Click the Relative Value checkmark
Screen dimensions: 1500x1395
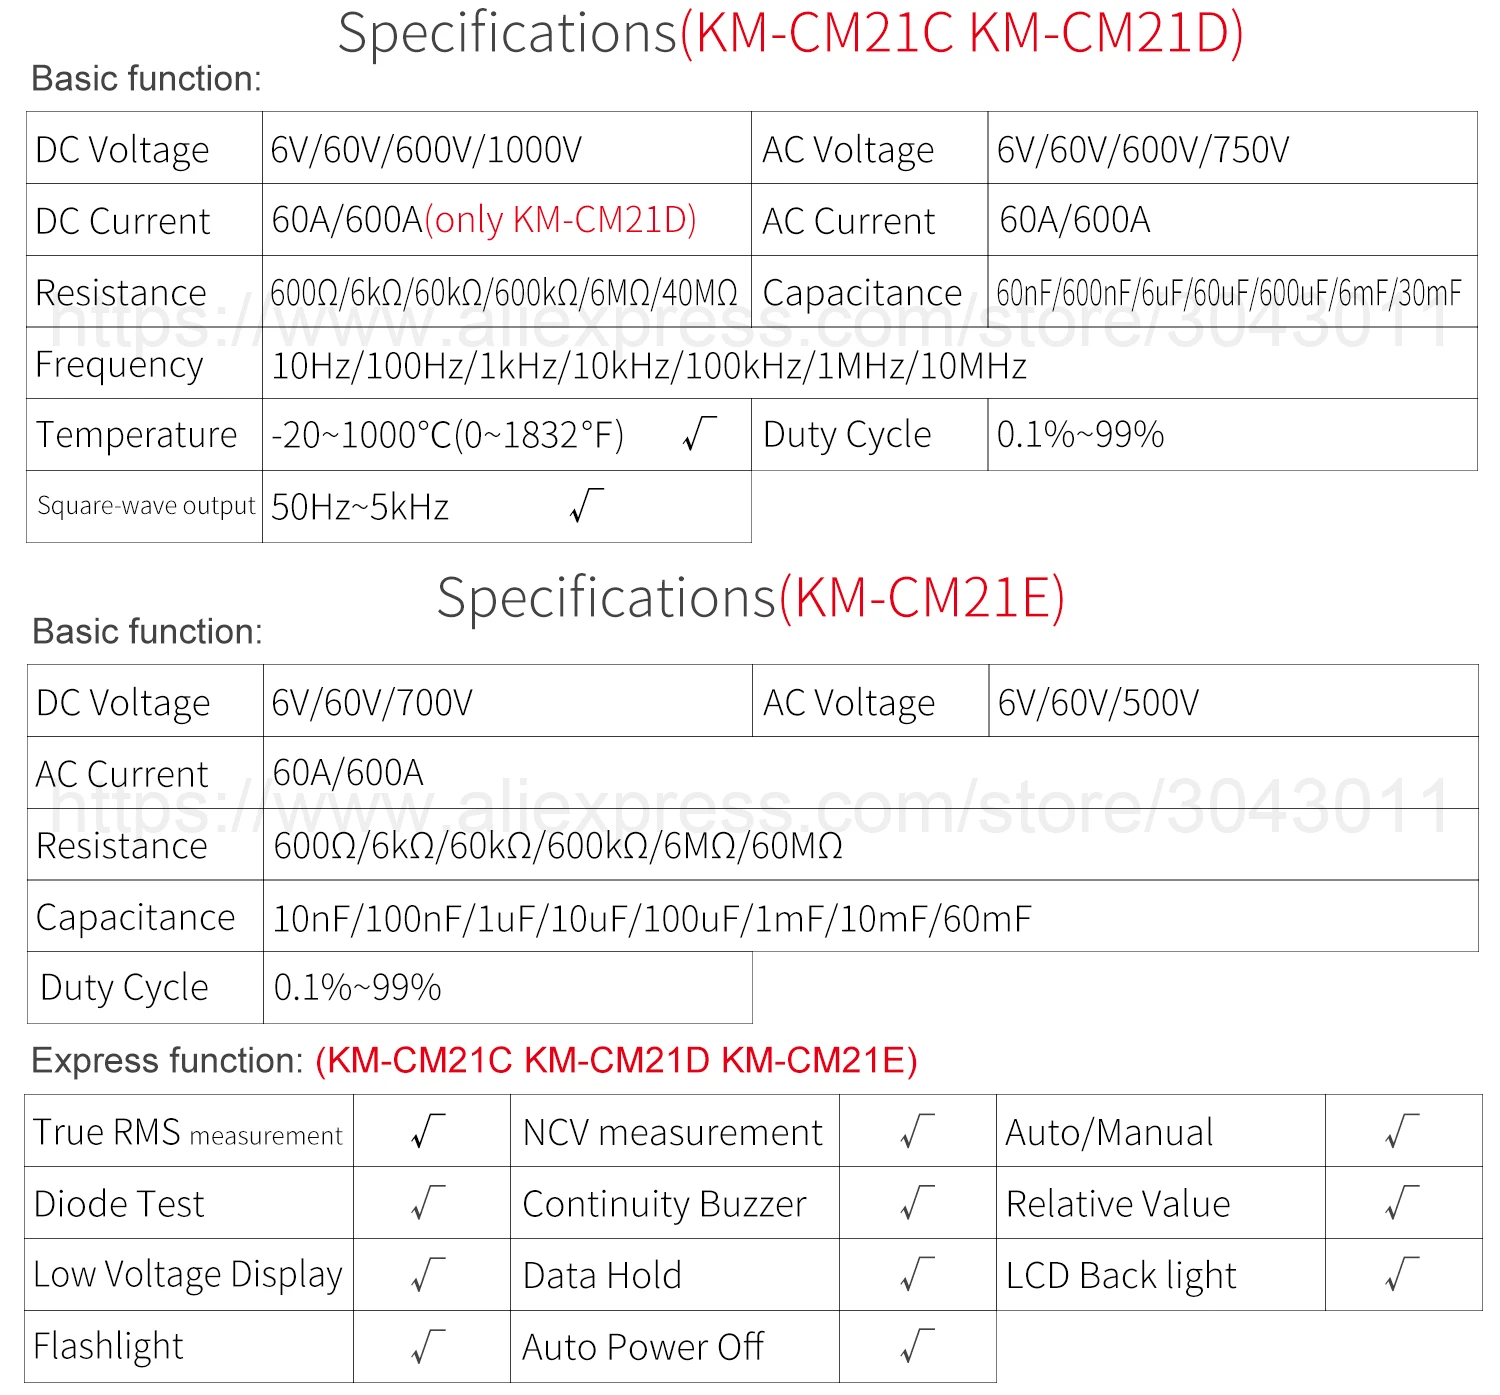pyautogui.click(x=1403, y=1203)
